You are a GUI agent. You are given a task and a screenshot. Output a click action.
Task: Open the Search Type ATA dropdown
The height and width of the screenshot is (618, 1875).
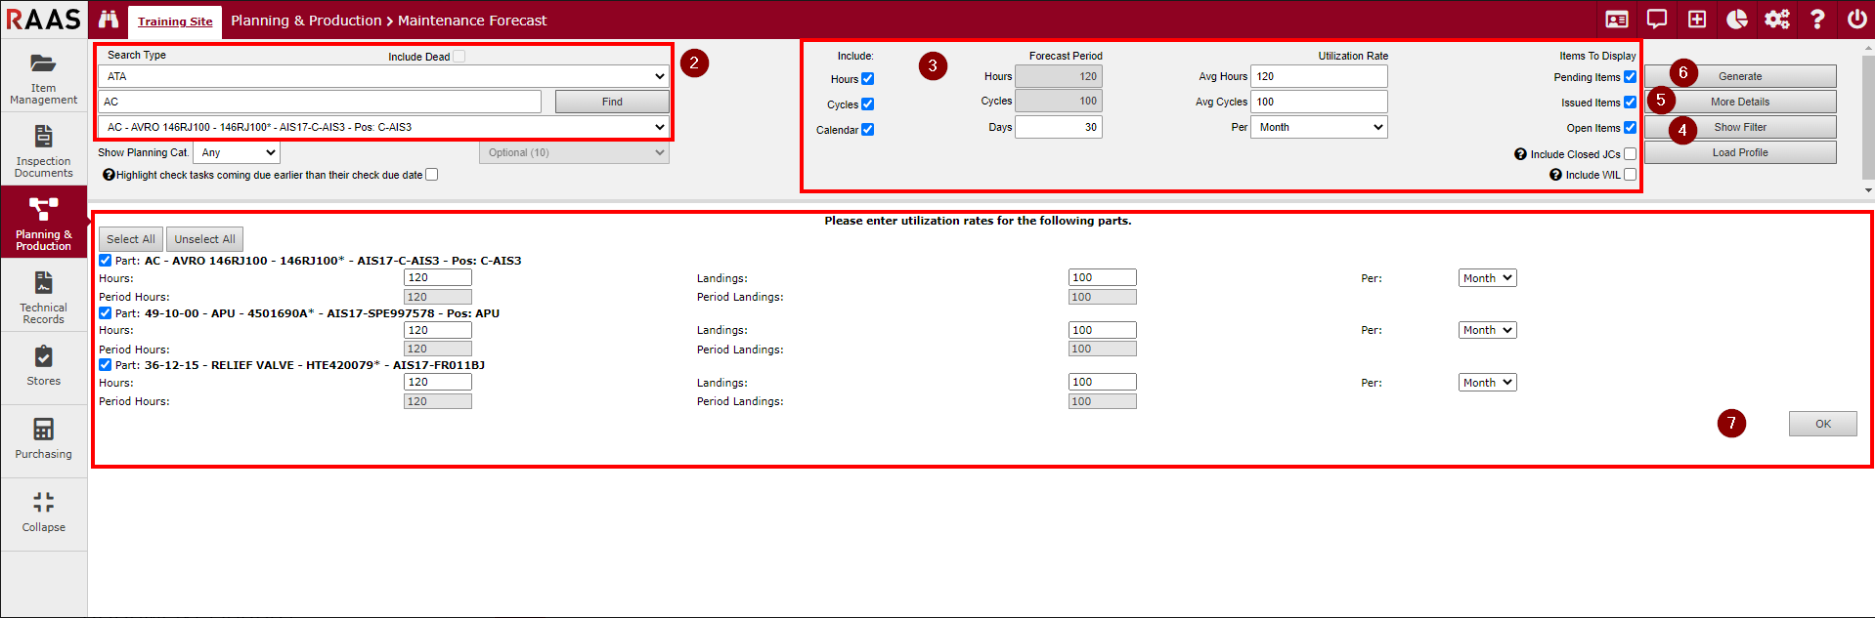pos(383,76)
